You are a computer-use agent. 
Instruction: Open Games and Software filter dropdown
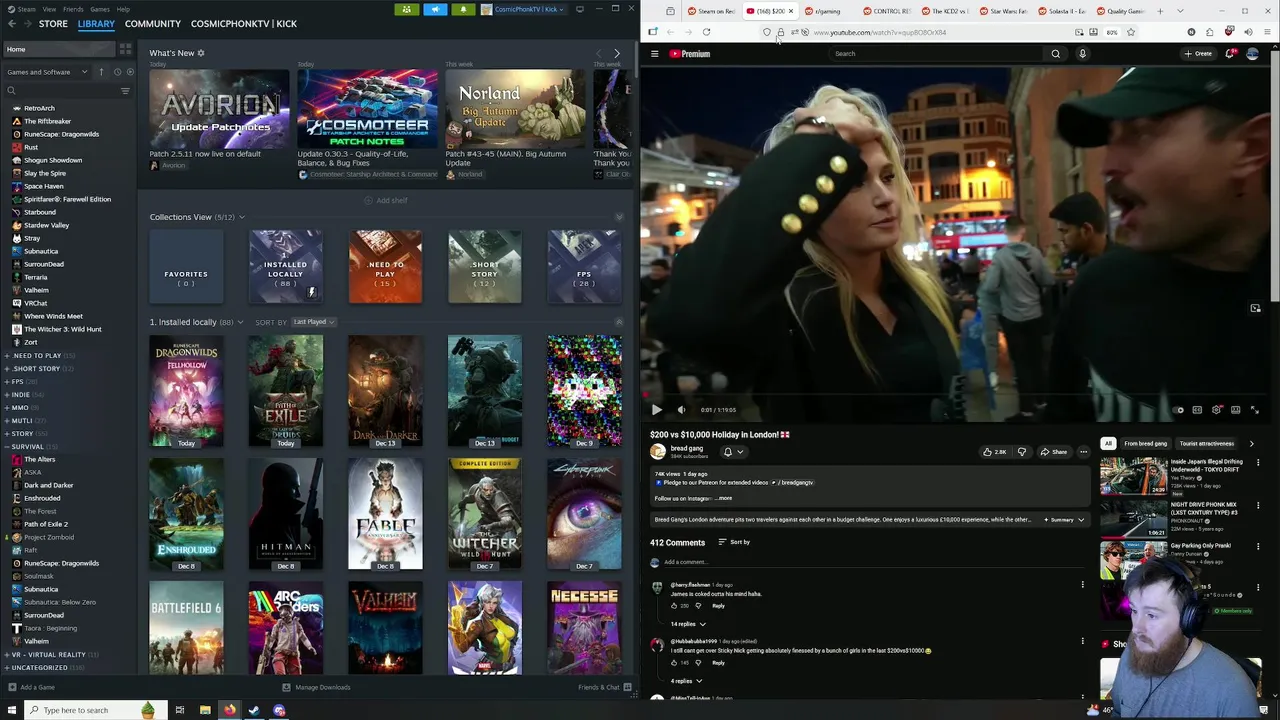click(x=47, y=72)
